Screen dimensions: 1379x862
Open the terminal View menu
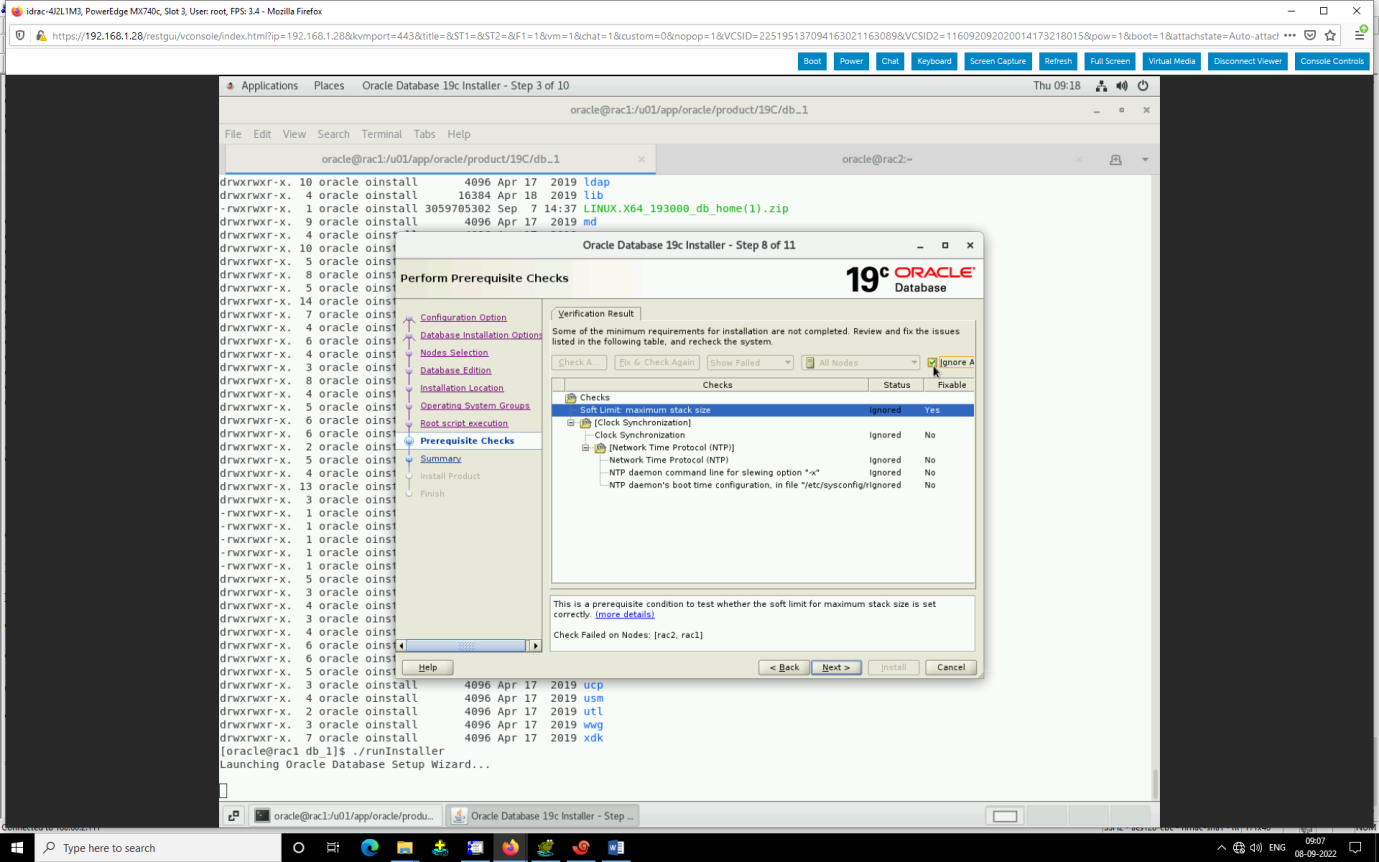[294, 134]
